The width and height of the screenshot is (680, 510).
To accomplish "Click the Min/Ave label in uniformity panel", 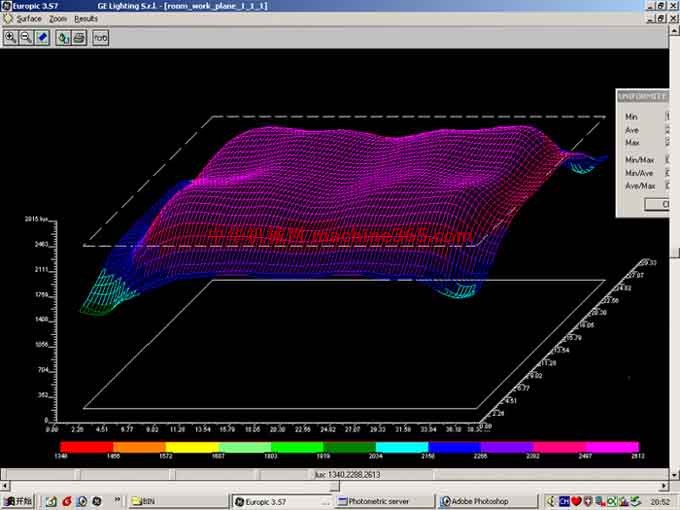I will (639, 173).
